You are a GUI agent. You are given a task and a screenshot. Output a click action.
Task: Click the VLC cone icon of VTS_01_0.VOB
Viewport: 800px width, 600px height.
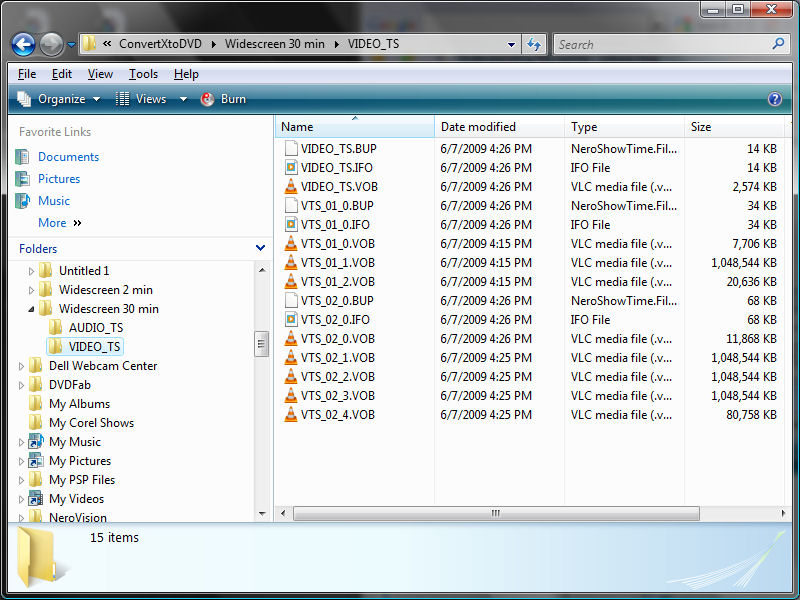(x=291, y=243)
